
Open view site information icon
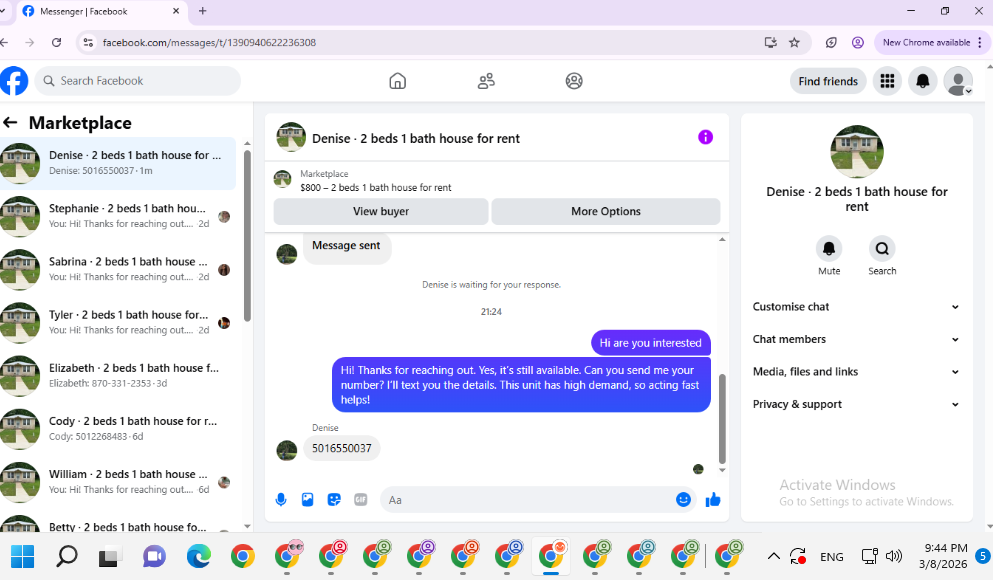click(x=89, y=42)
